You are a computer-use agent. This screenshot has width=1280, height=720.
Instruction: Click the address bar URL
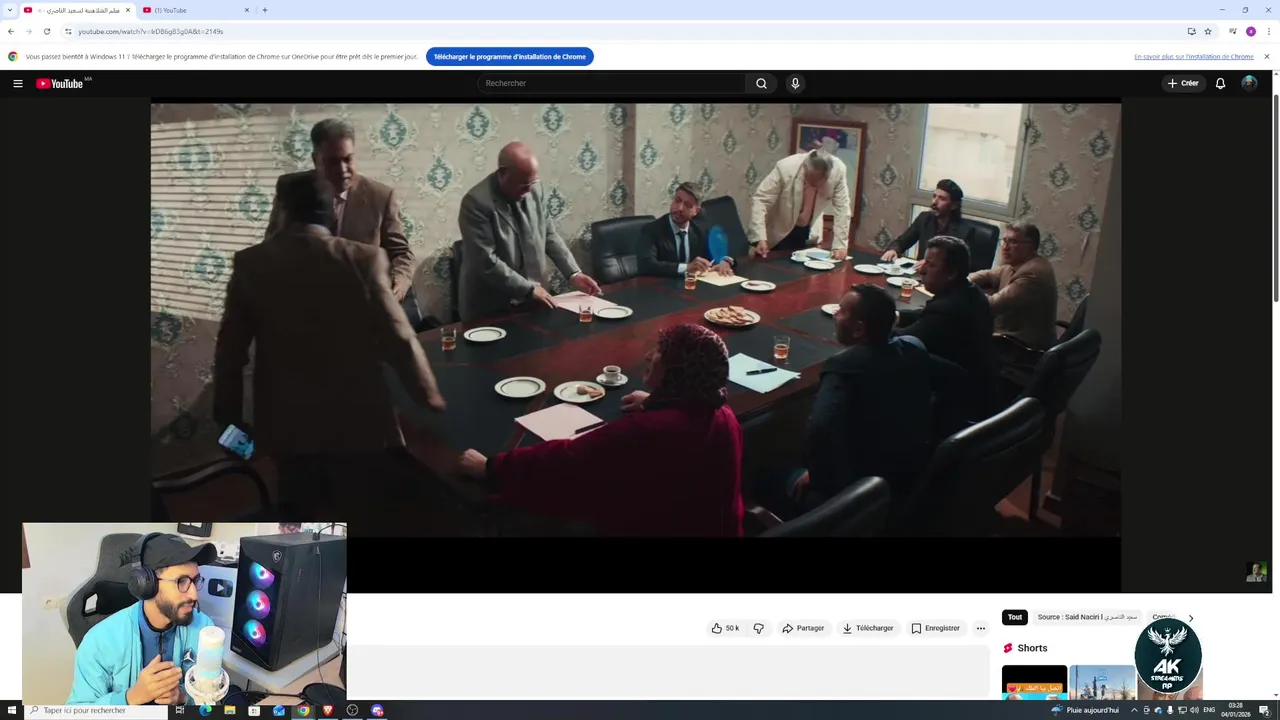click(x=150, y=31)
